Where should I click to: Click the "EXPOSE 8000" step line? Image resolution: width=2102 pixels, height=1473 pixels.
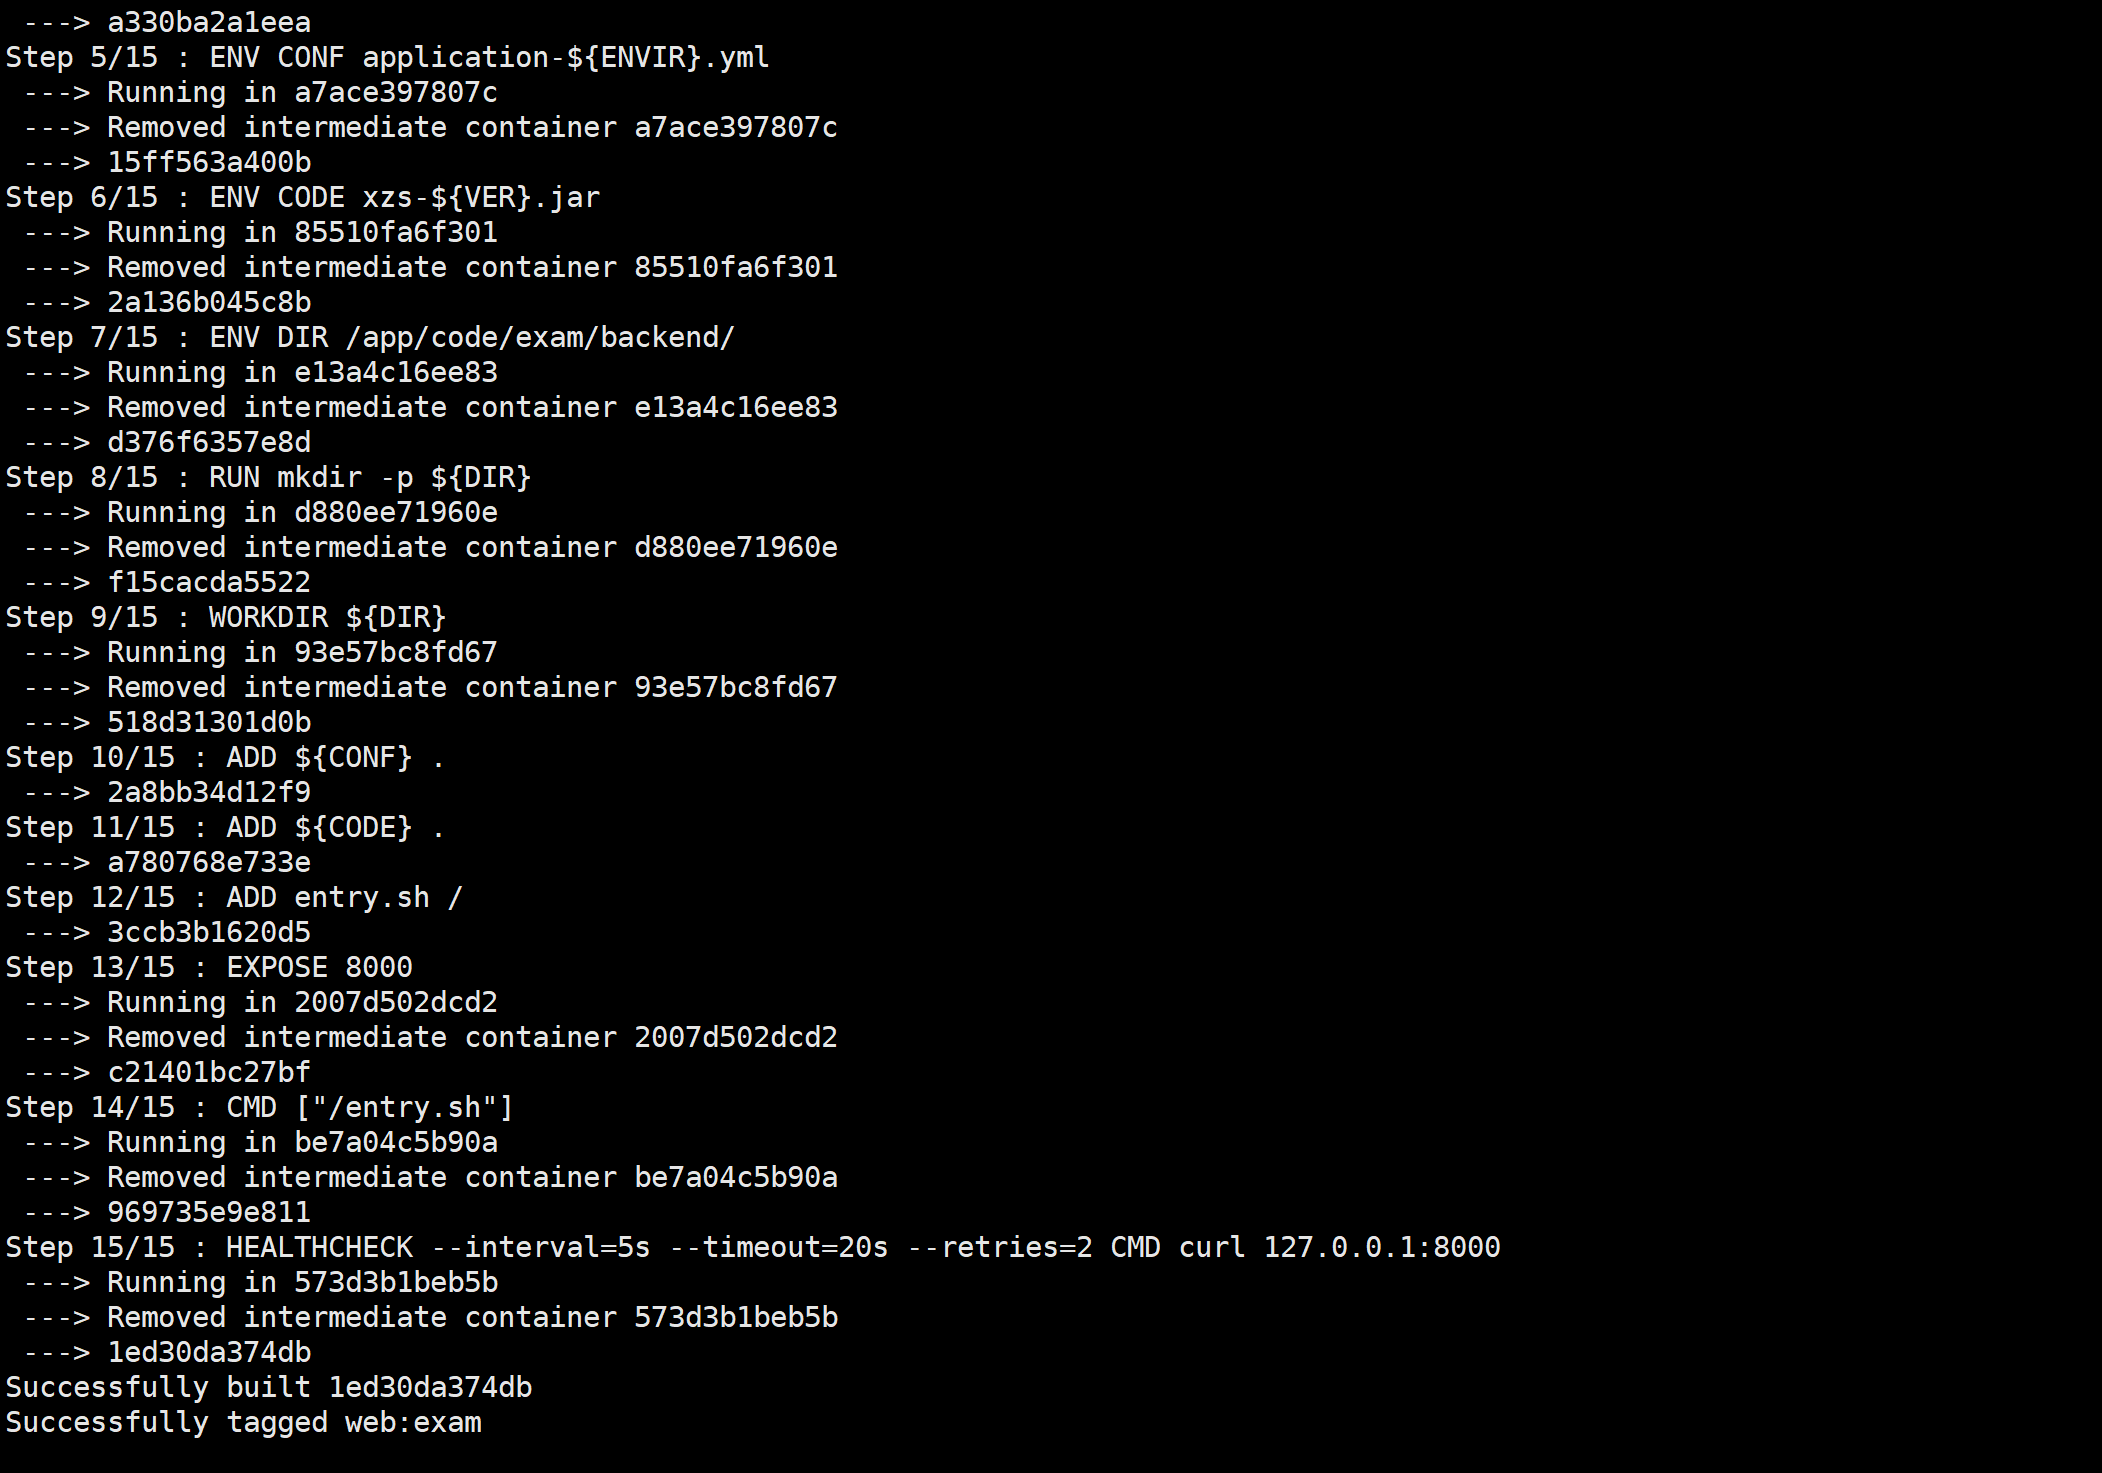click(319, 967)
